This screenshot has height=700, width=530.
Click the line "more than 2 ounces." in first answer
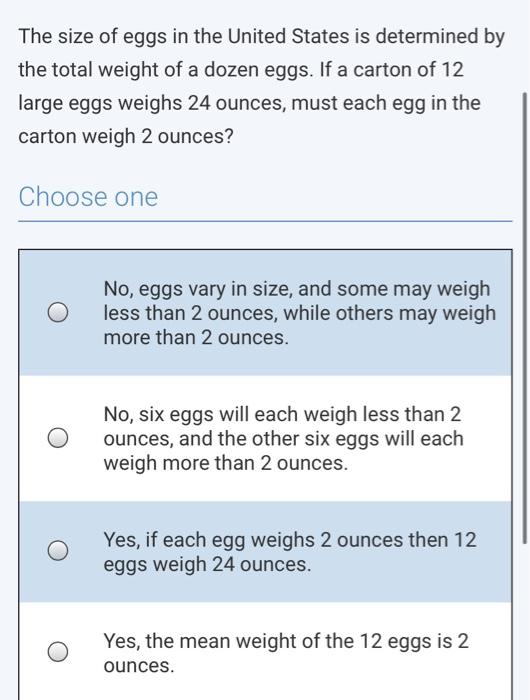click(196, 338)
